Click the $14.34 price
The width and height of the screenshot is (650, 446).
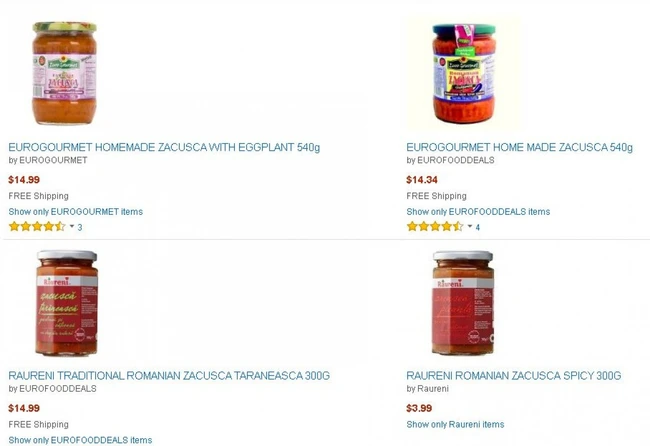pyautogui.click(x=422, y=179)
